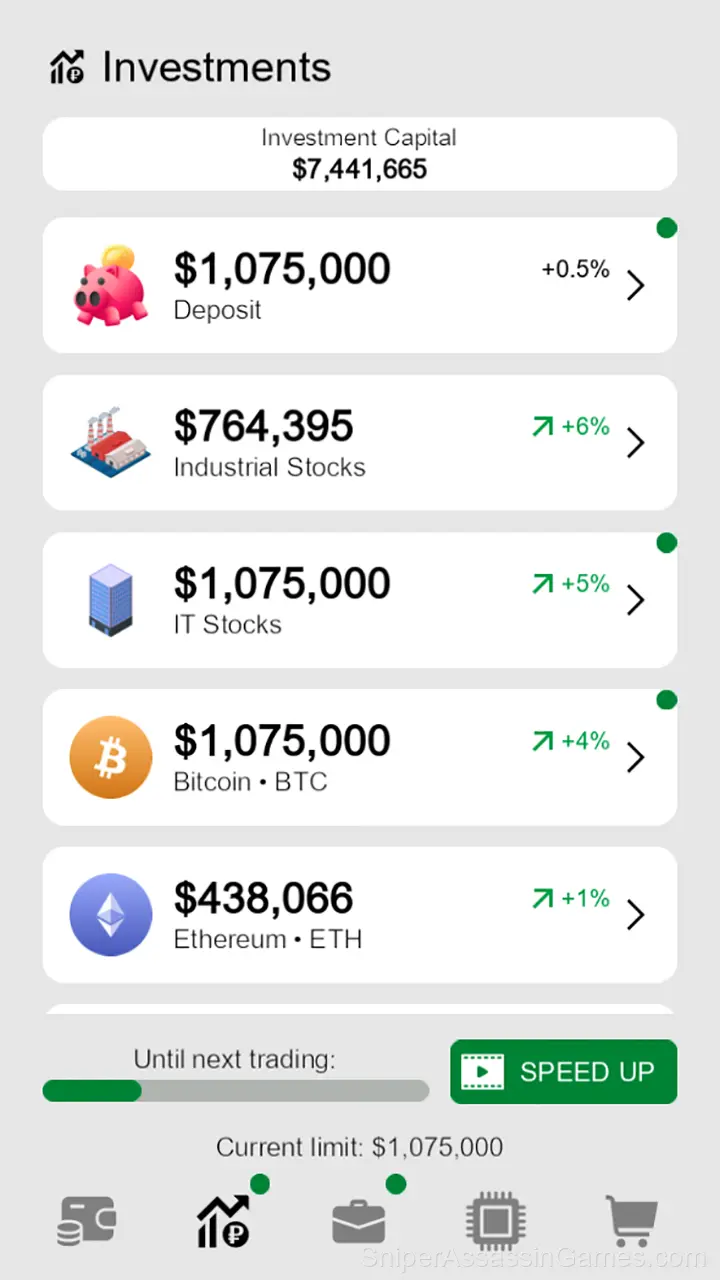Select the Investments chart tab in bottom bar
This screenshot has height=1280, width=720.
[x=223, y=1221]
